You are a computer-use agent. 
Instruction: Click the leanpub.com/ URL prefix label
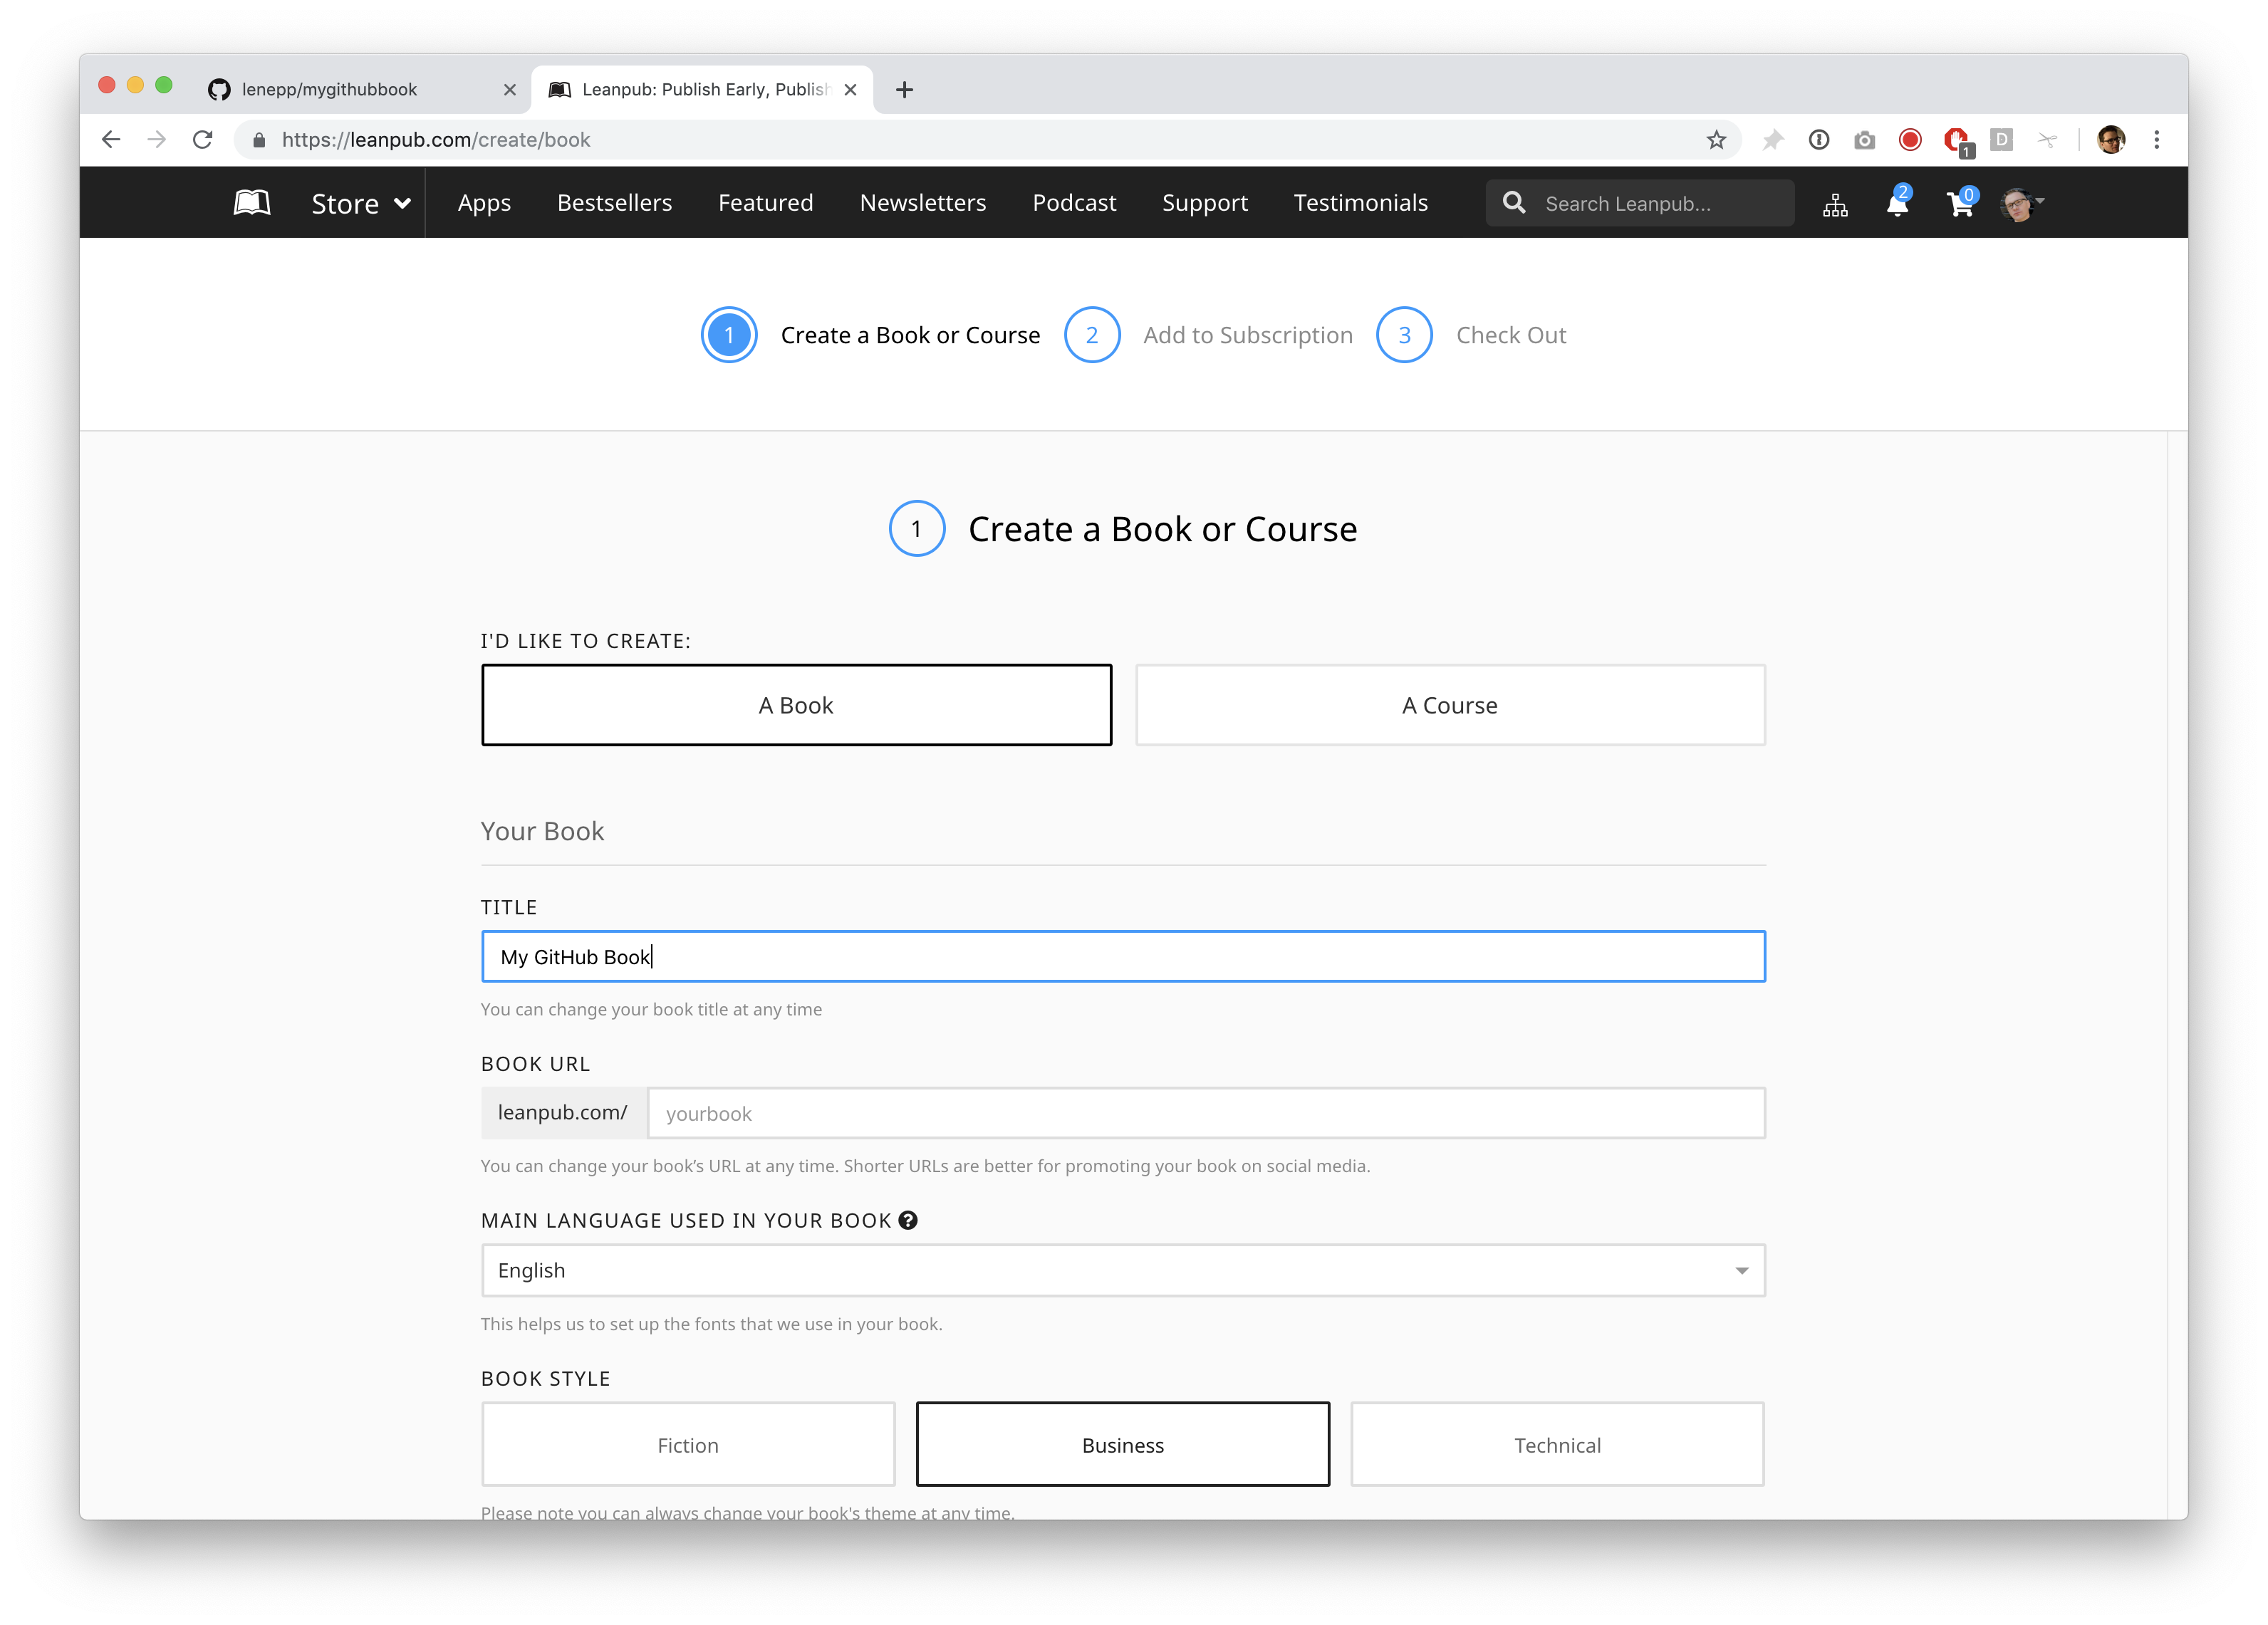tap(563, 1113)
